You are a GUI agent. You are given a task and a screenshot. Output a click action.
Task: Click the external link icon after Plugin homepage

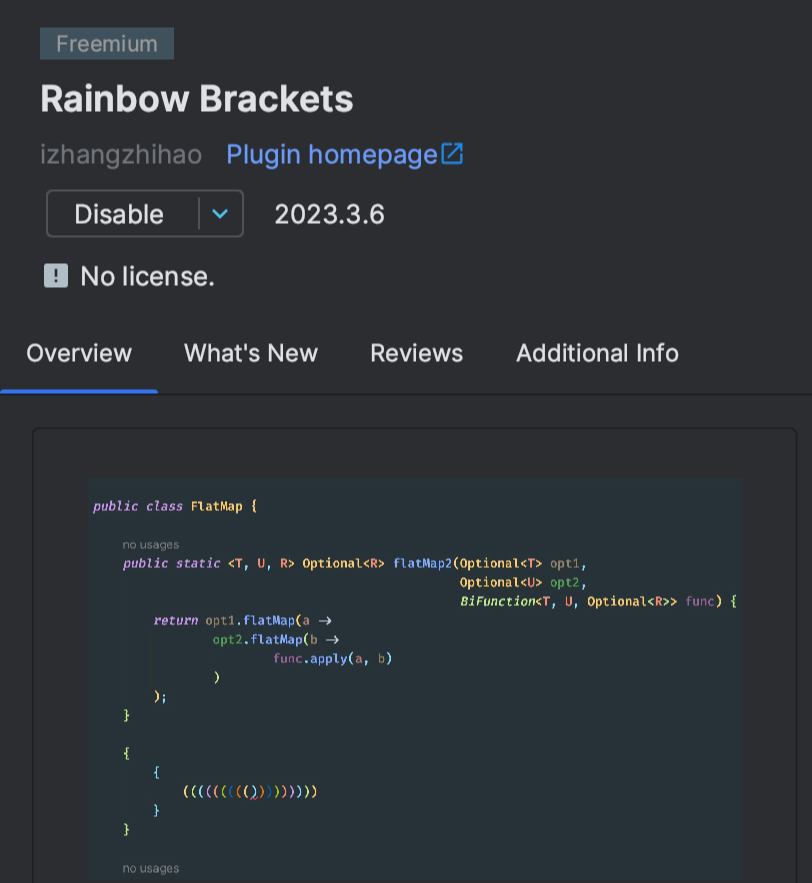tap(452, 154)
